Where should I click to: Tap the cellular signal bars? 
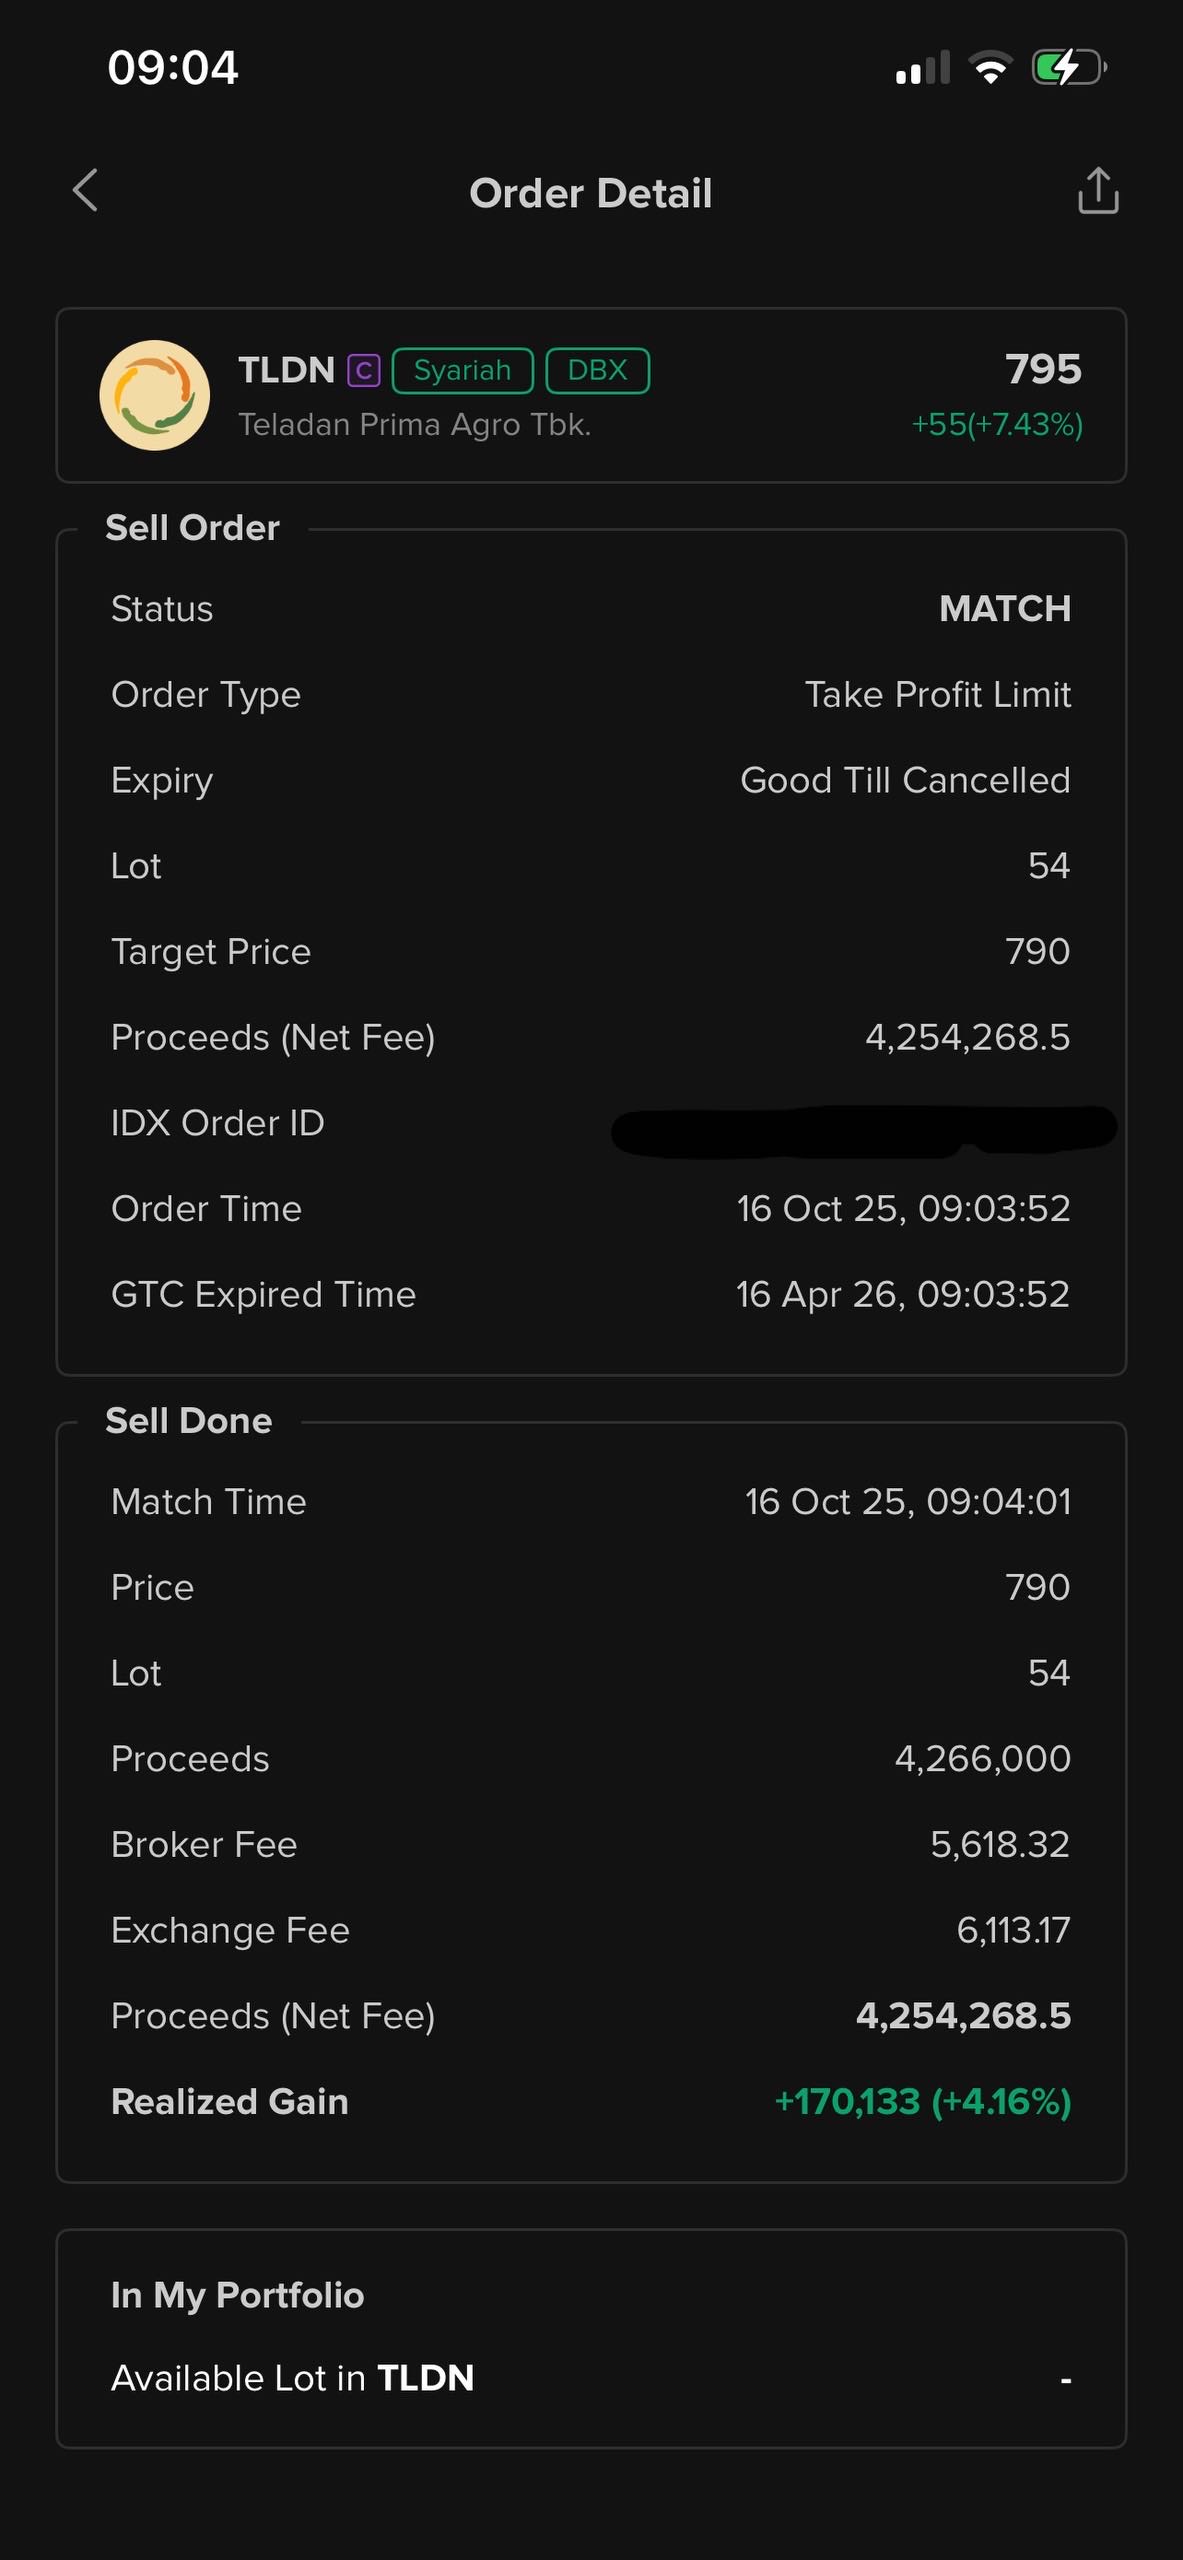tap(922, 69)
